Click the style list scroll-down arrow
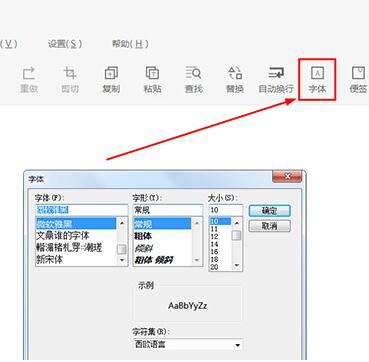This screenshot has height=362, width=369. 197,260
